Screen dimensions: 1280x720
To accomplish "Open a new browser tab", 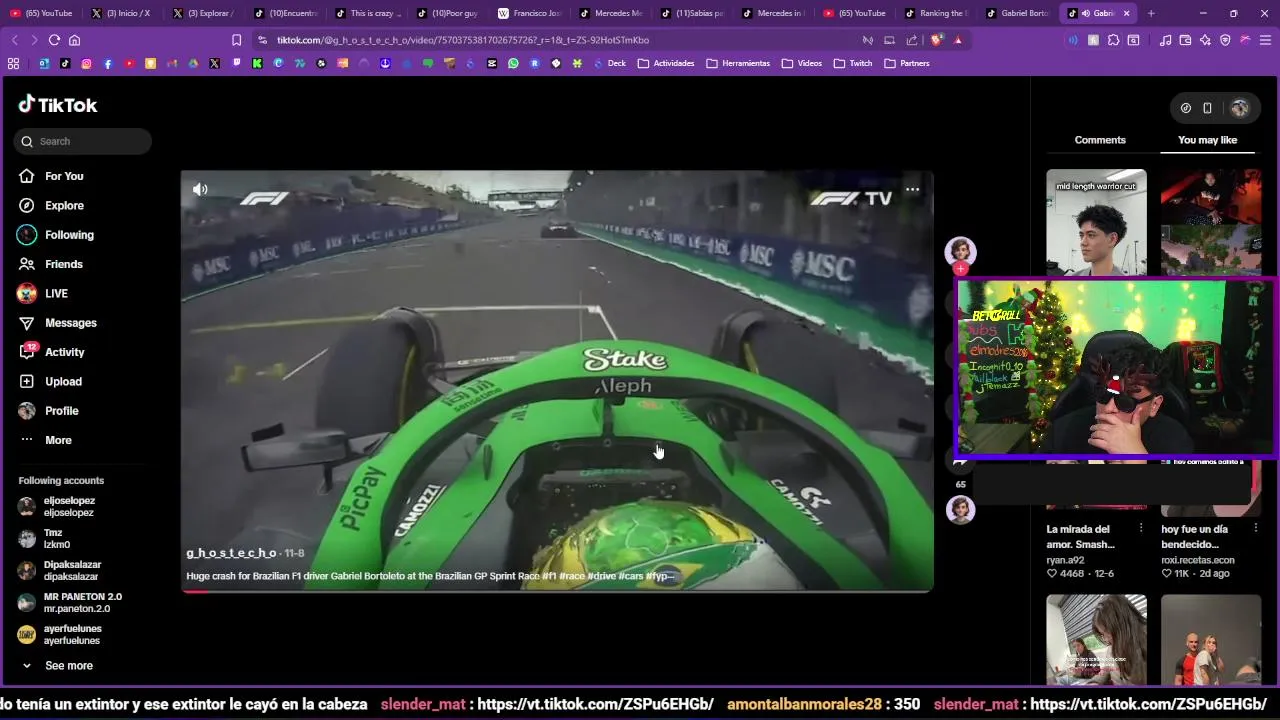I will [x=1151, y=13].
